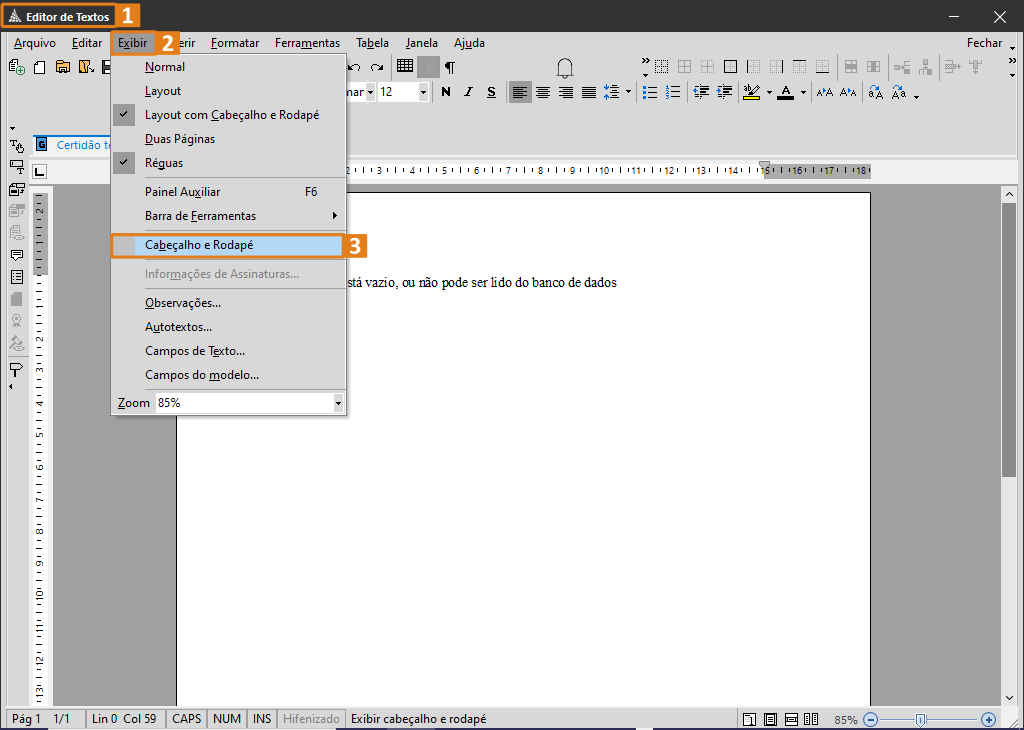The image size is (1024, 730).
Task: Click the normal view icon in status bar
Action: coord(750,719)
